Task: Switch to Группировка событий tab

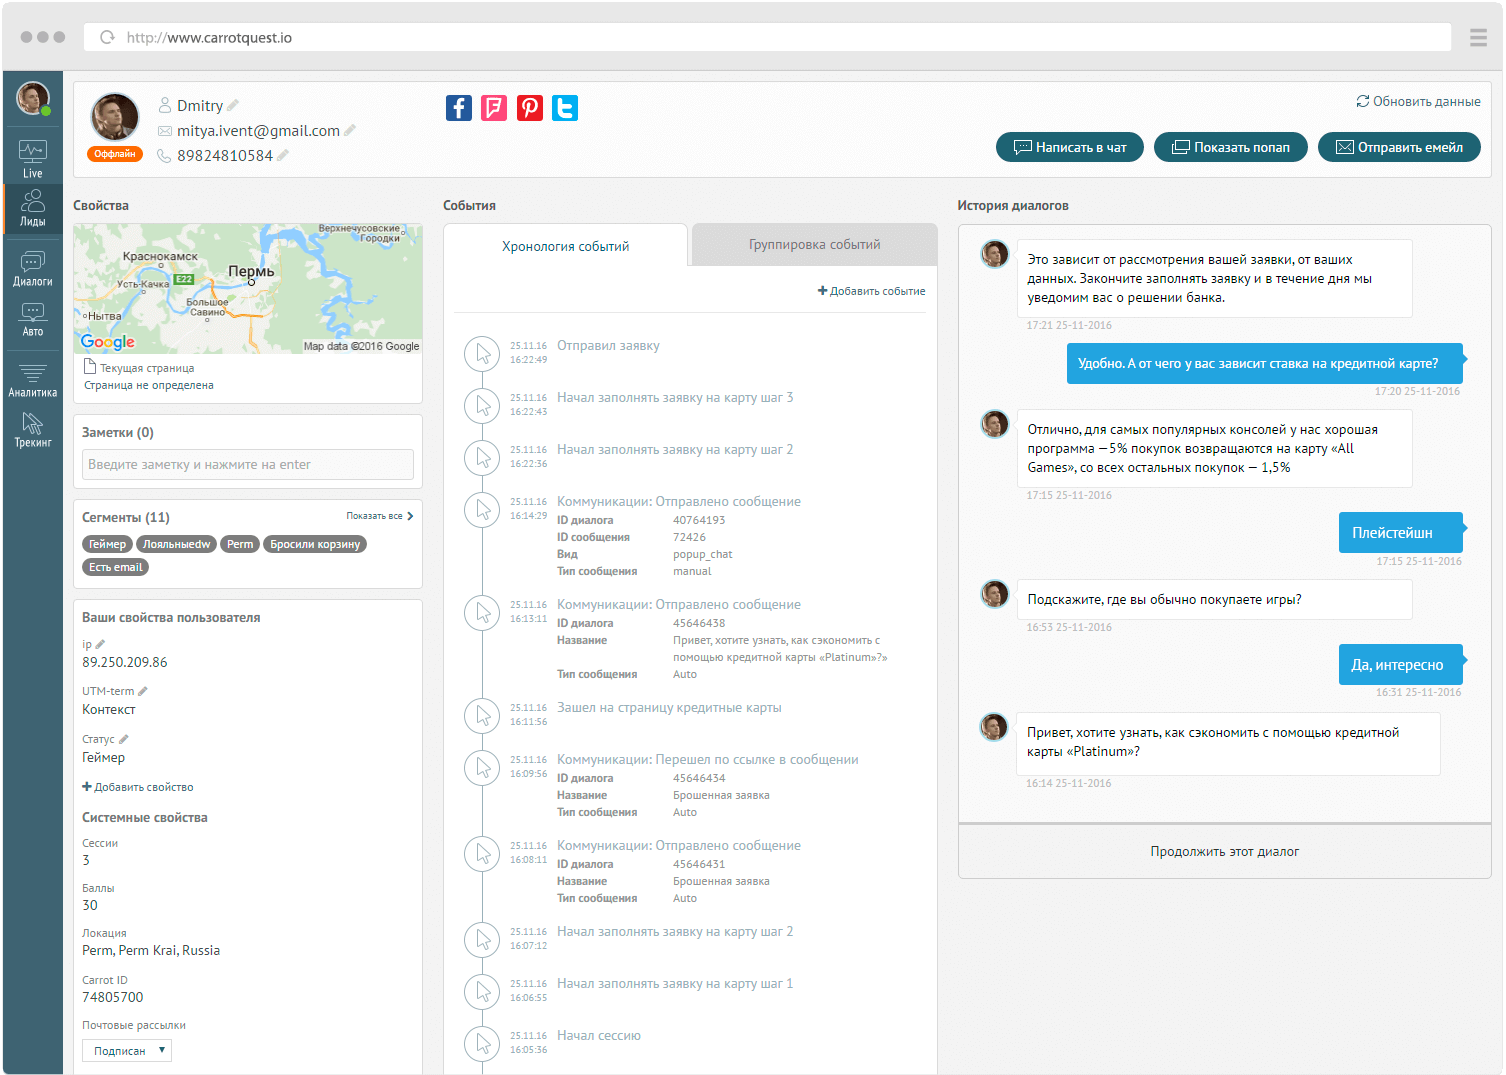Action: [814, 245]
